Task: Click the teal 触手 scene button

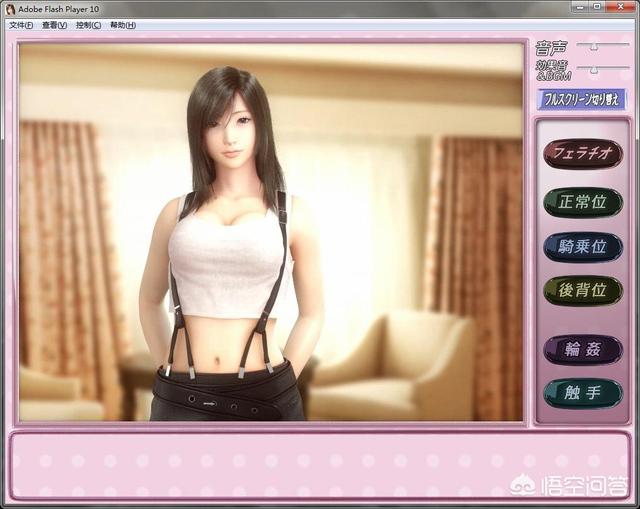Action: (583, 393)
